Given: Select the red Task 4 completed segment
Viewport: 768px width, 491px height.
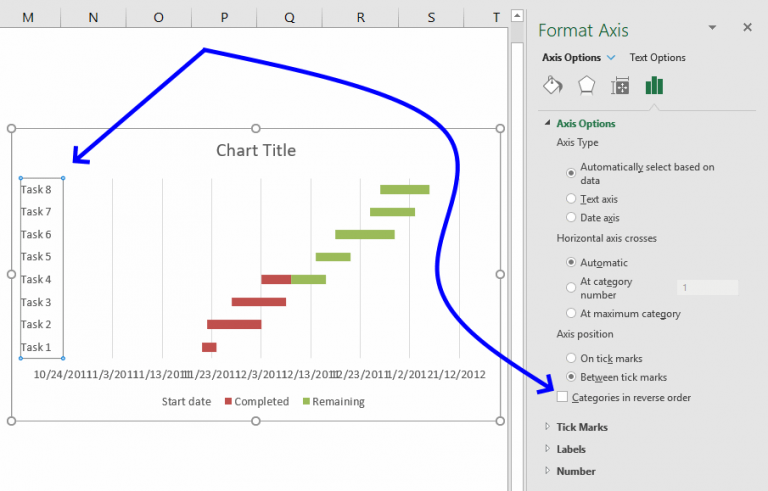Looking at the screenshot, I should pos(276,279).
